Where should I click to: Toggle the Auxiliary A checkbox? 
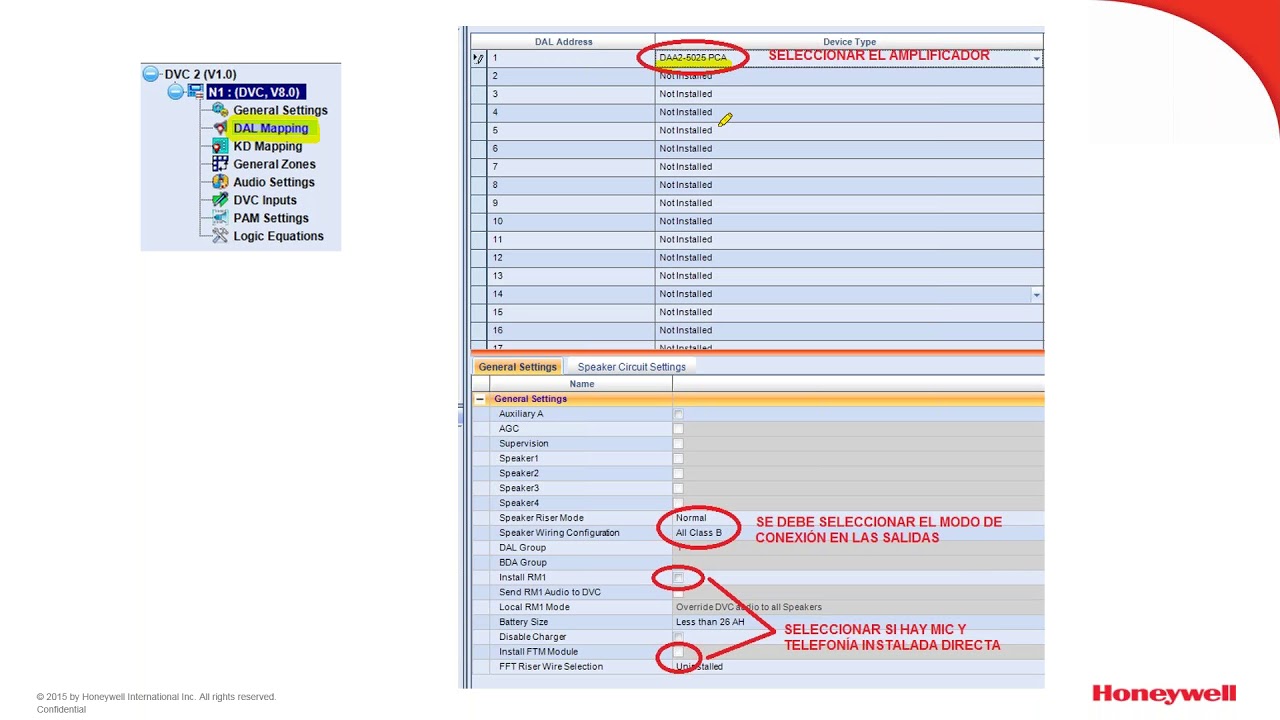[678, 414]
